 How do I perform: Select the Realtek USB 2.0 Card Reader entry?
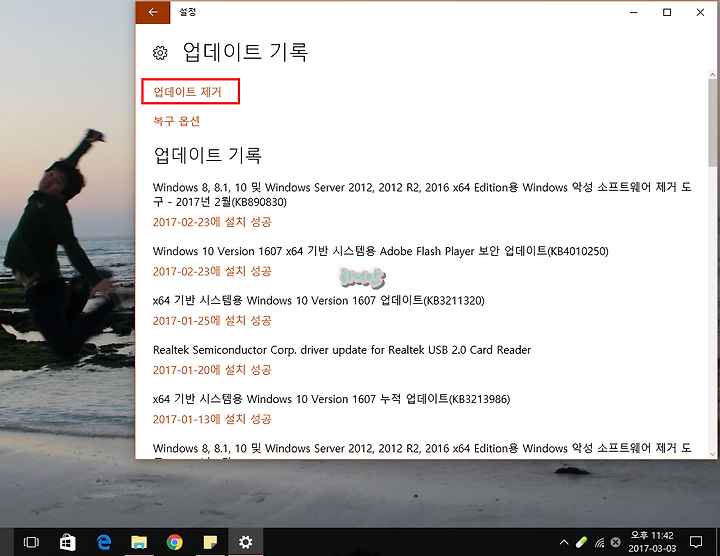pos(342,350)
